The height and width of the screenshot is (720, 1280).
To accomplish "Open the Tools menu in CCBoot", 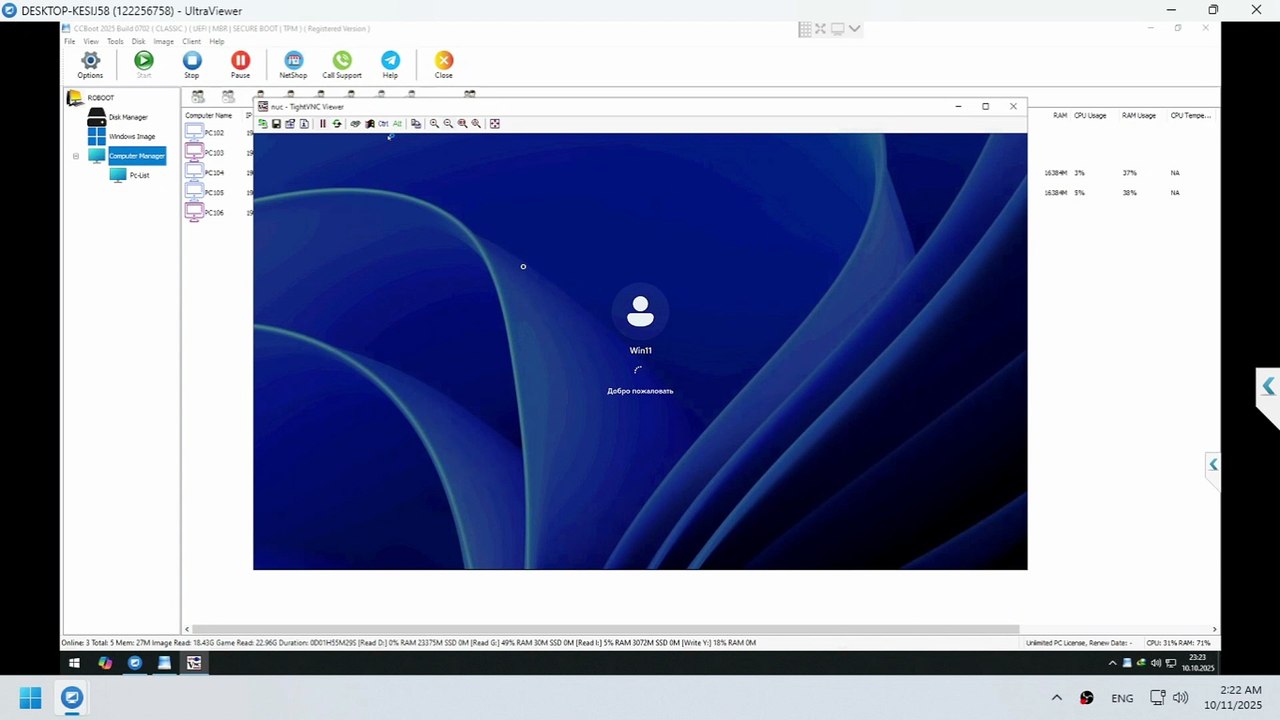I will click(x=115, y=42).
